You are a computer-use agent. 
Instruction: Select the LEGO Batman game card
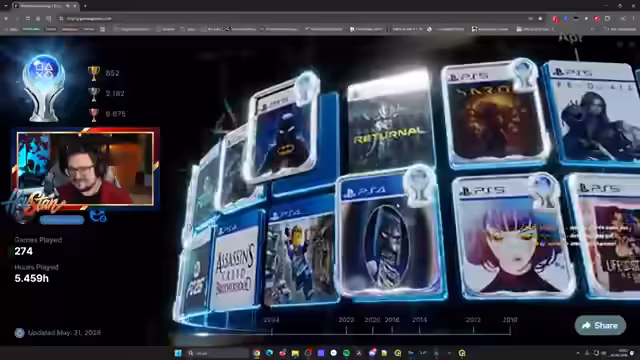[x=282, y=131]
